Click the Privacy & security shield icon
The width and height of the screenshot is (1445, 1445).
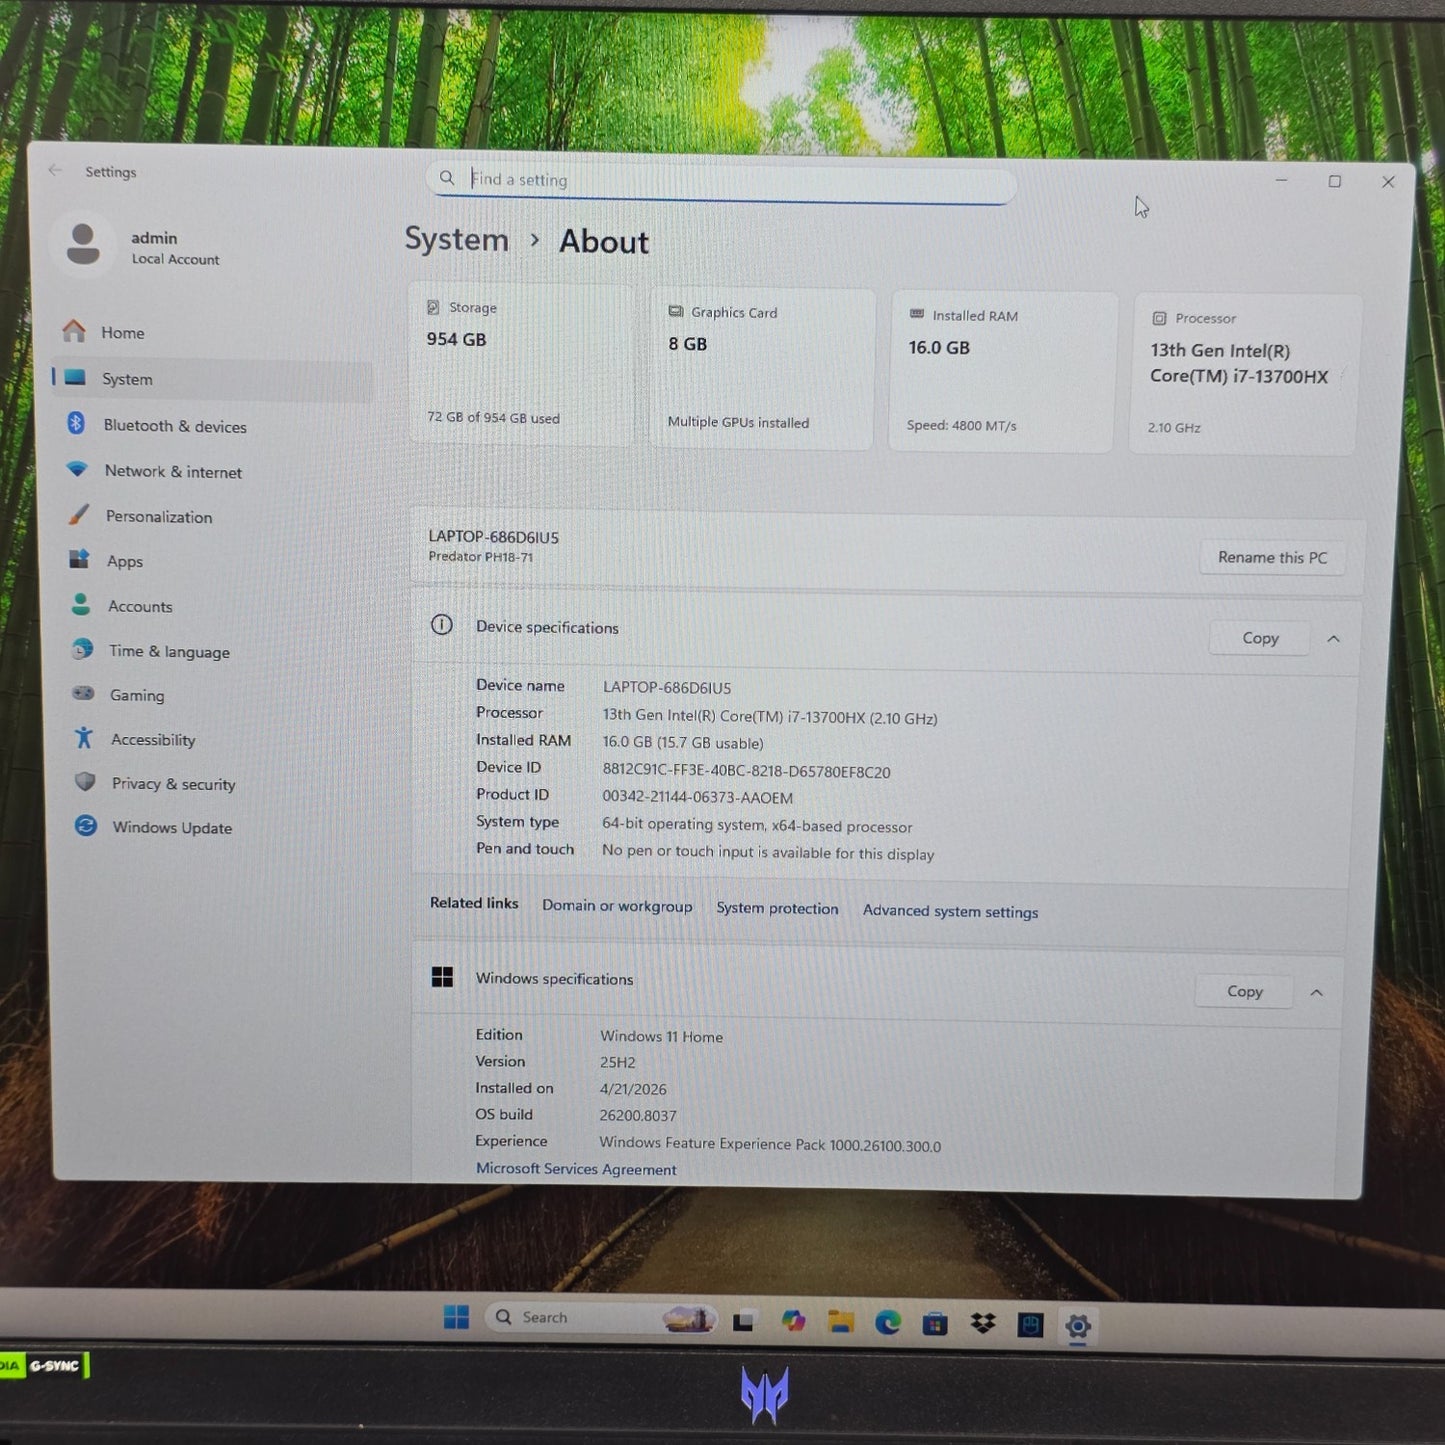[x=85, y=782]
